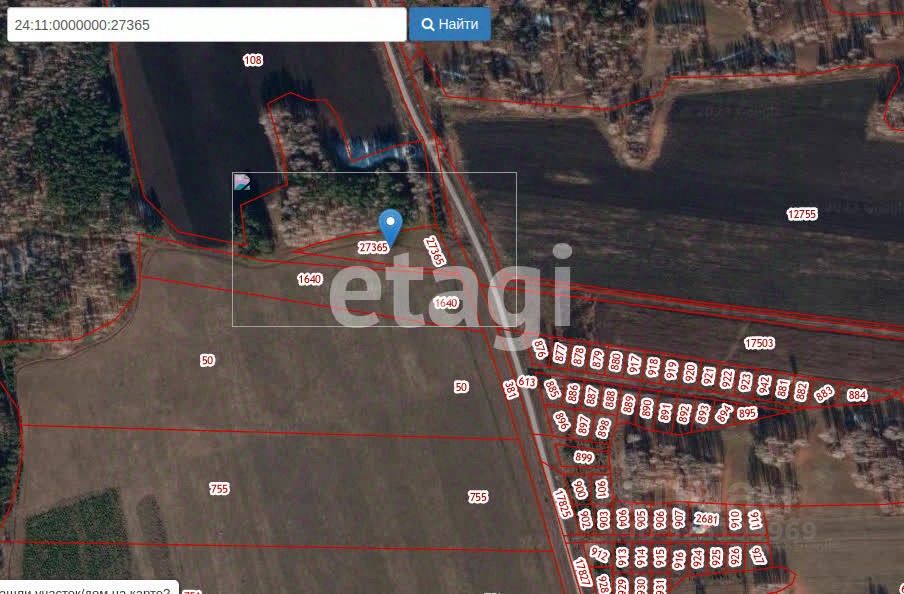Select parcel label 924
This screenshot has width=904, height=594.
[698, 558]
